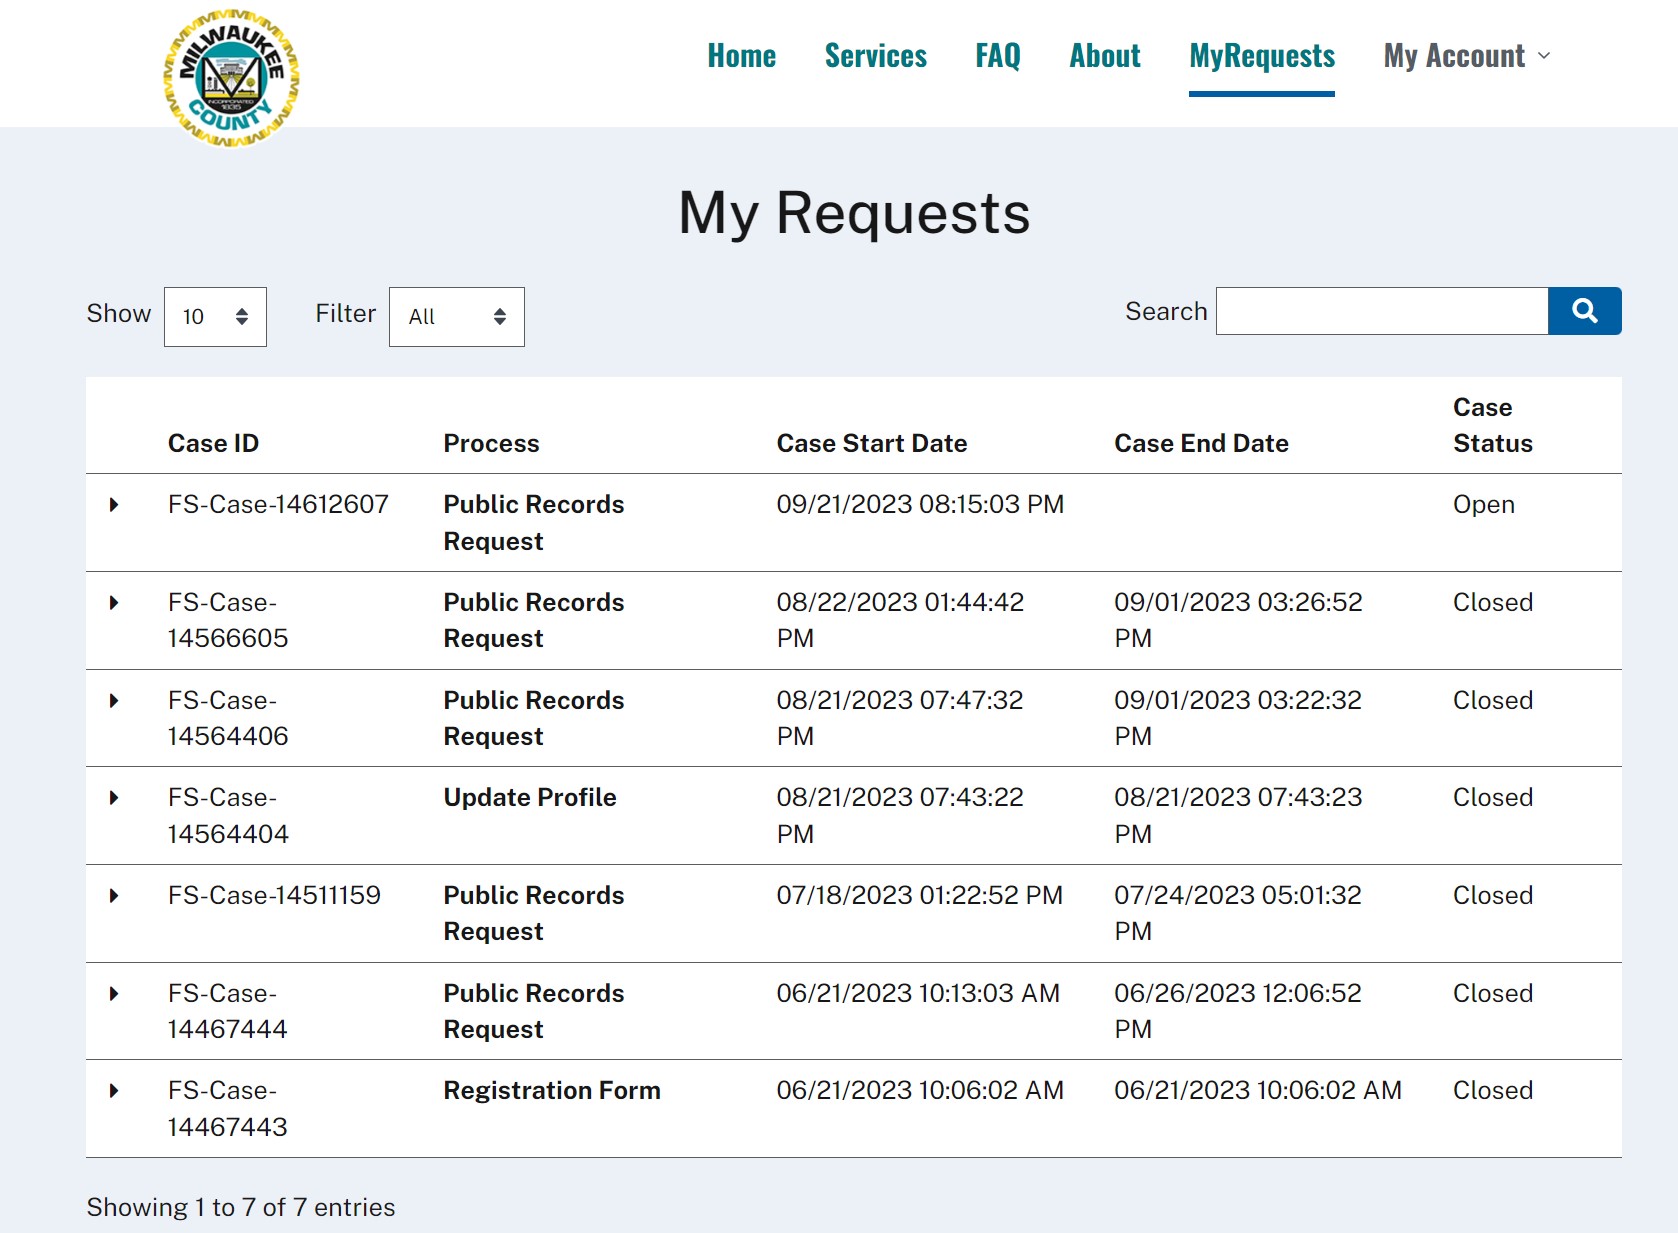Screen dimensions: 1678x1233
Task: Click start date 09/21/2023 08:15:03 PM
Action: (920, 505)
